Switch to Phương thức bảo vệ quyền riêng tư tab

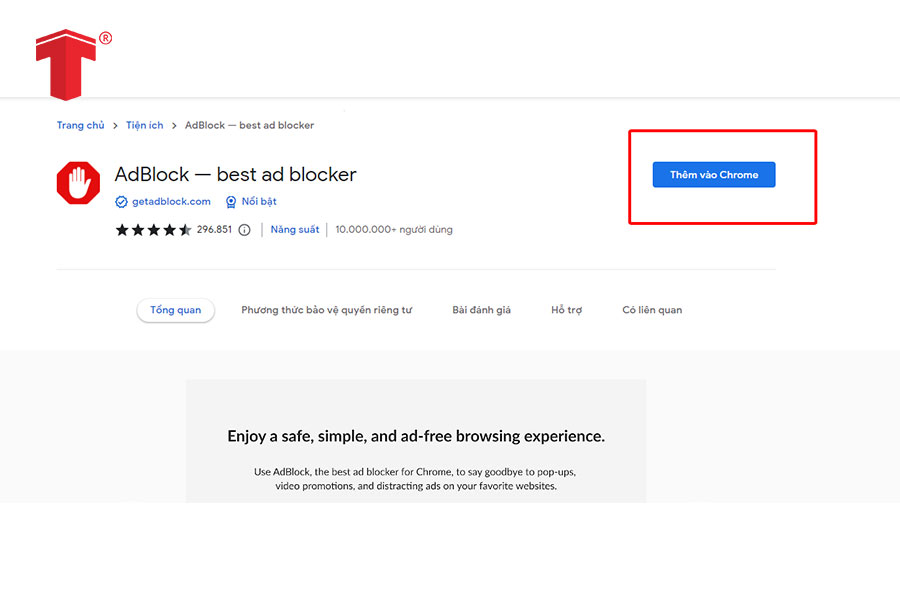(x=327, y=310)
